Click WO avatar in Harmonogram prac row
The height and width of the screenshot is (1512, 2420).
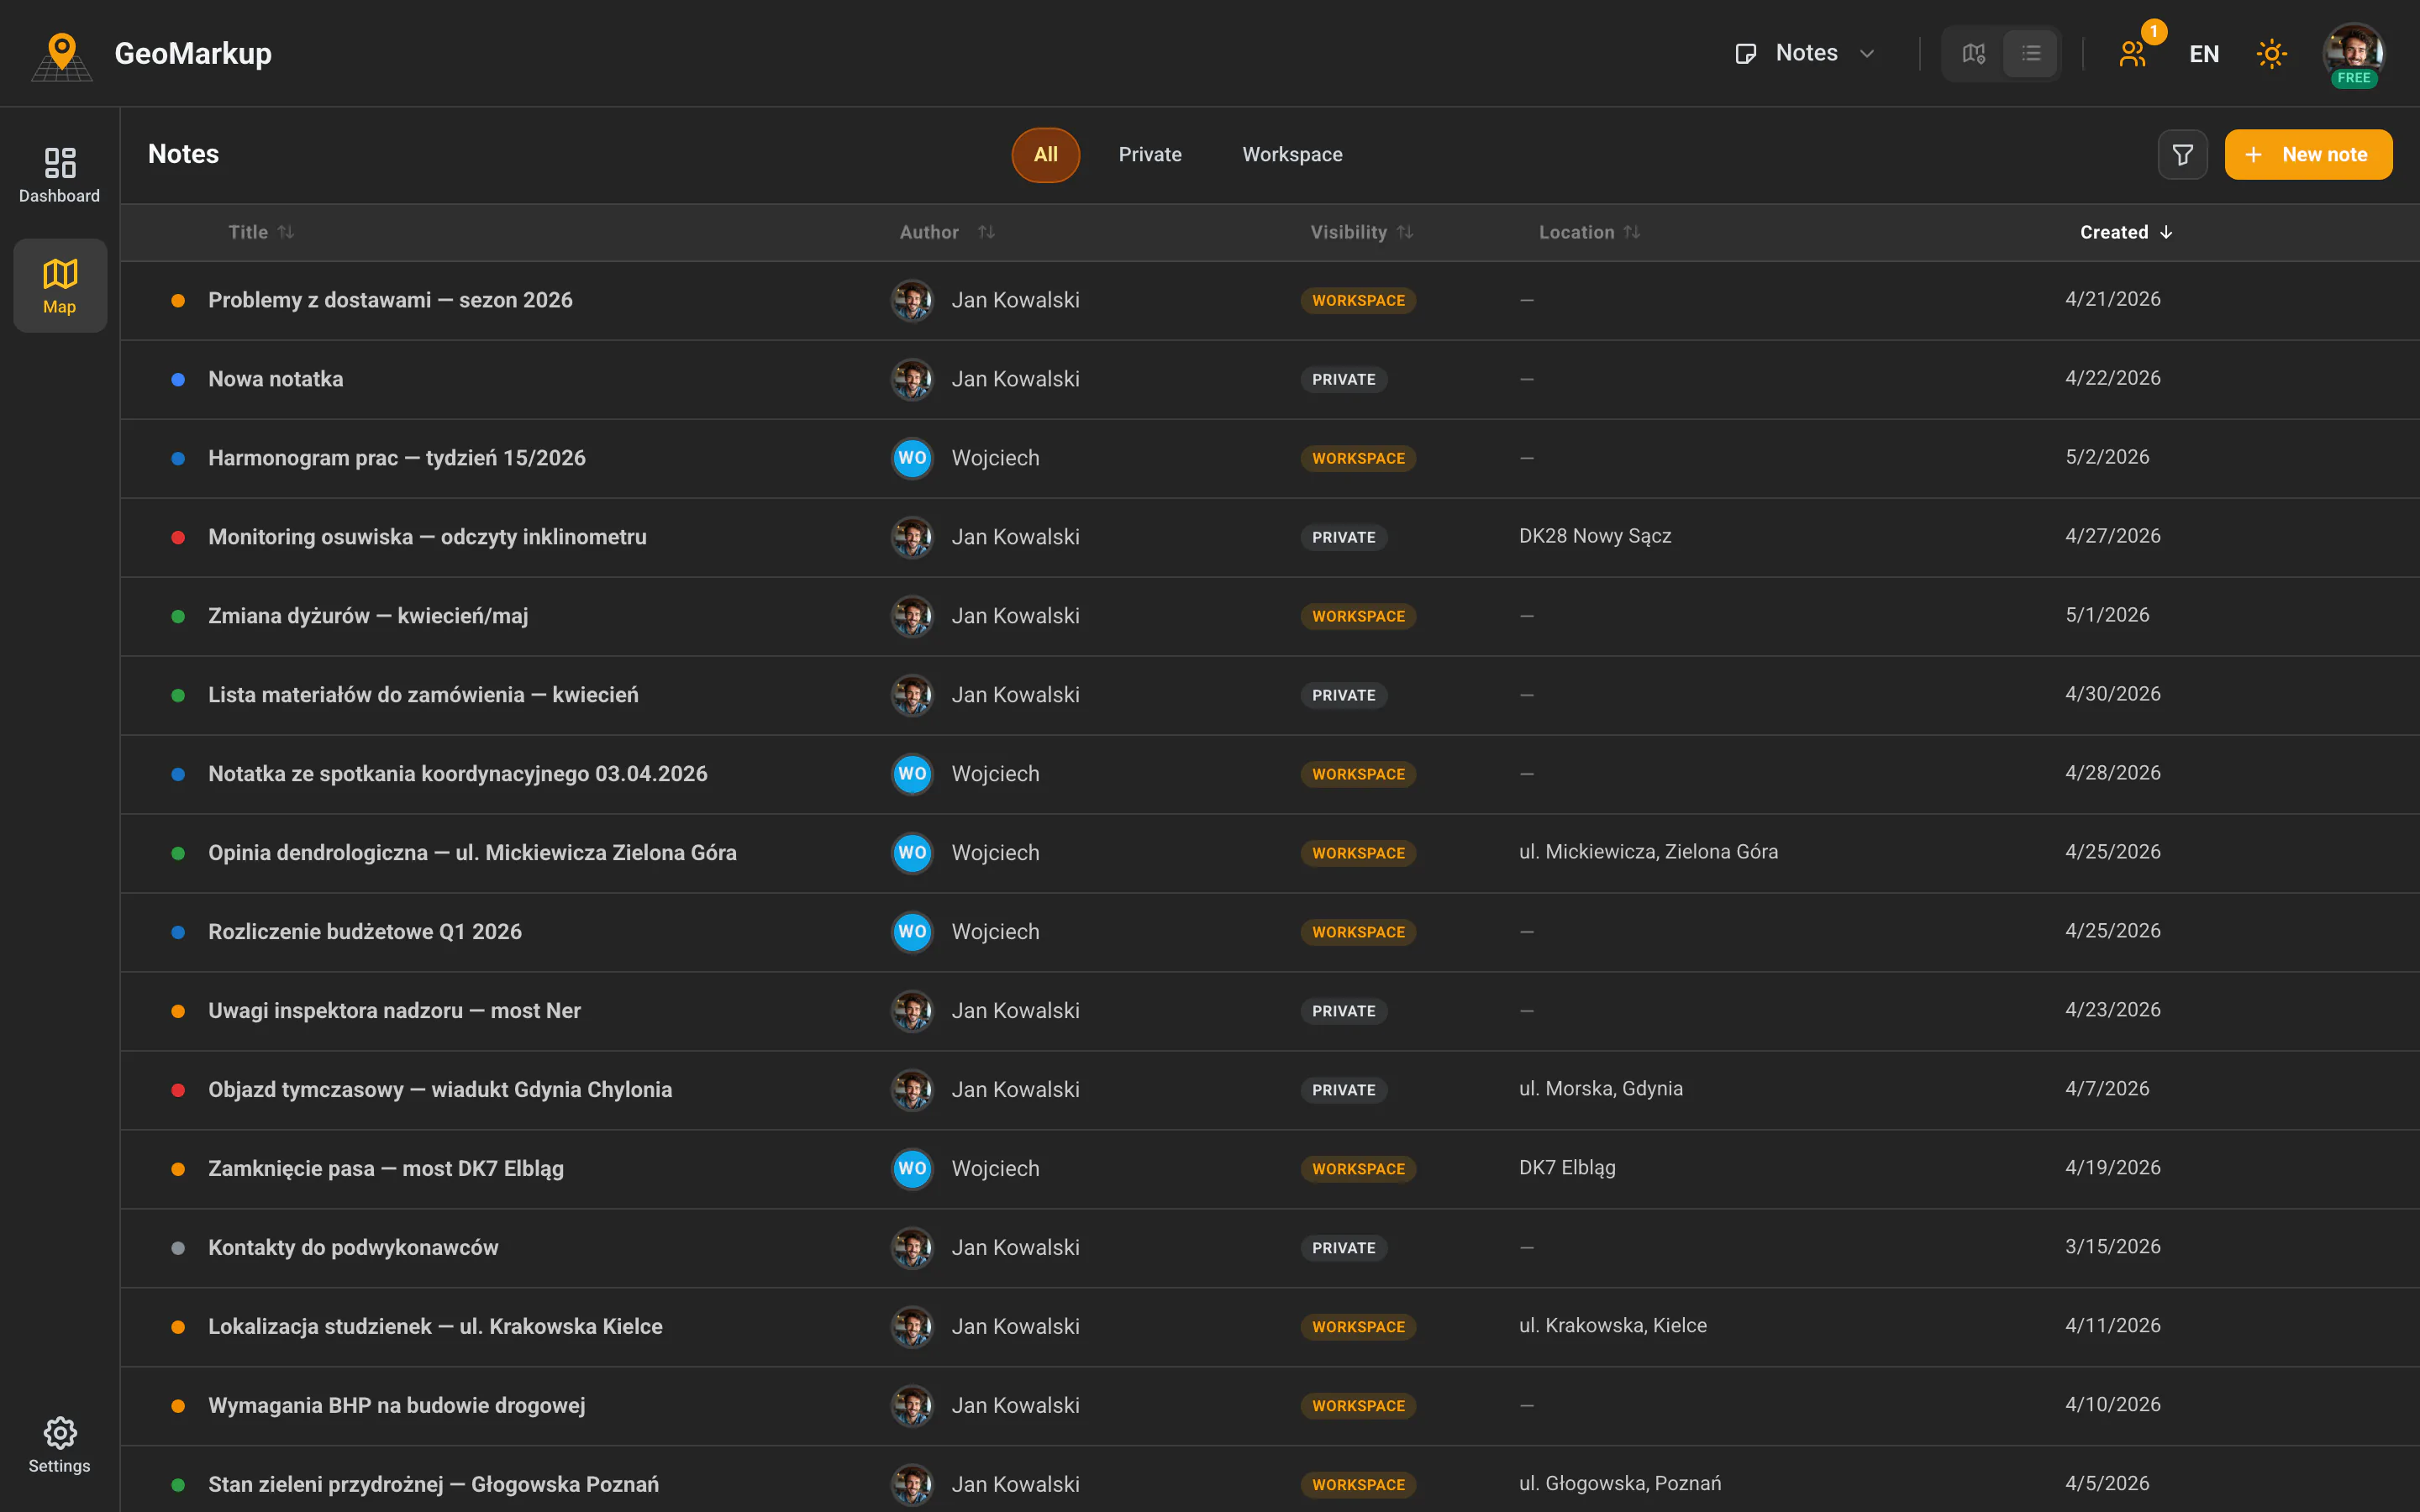pos(912,458)
